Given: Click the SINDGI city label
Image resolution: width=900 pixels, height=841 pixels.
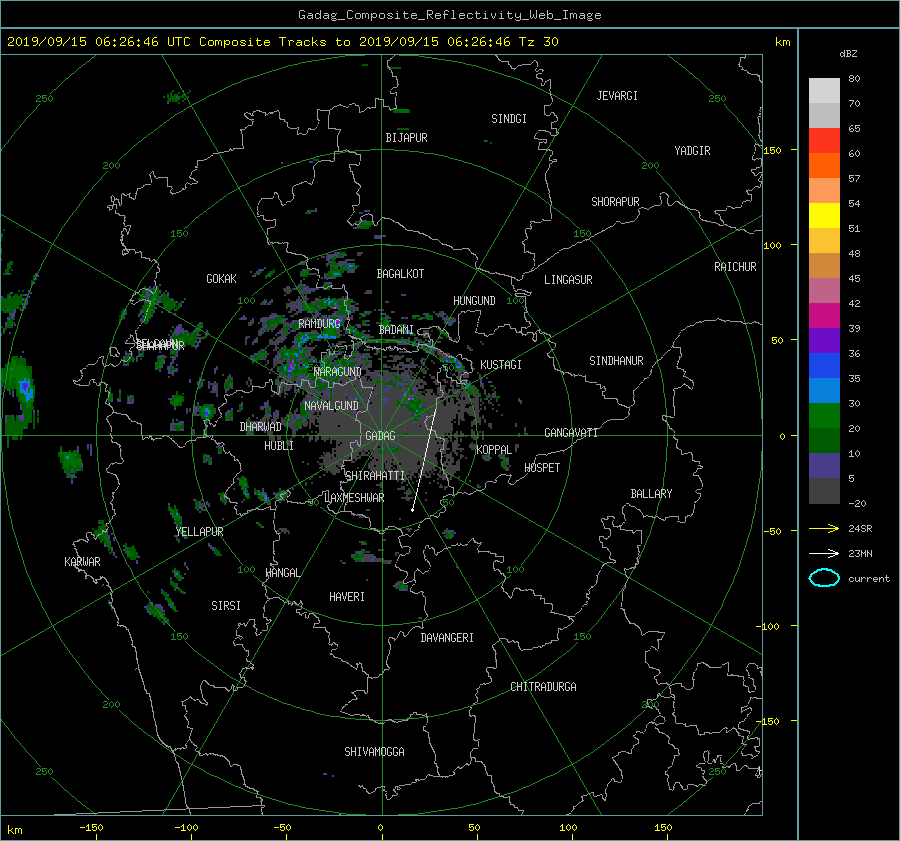Looking at the screenshot, I should click(x=509, y=119).
